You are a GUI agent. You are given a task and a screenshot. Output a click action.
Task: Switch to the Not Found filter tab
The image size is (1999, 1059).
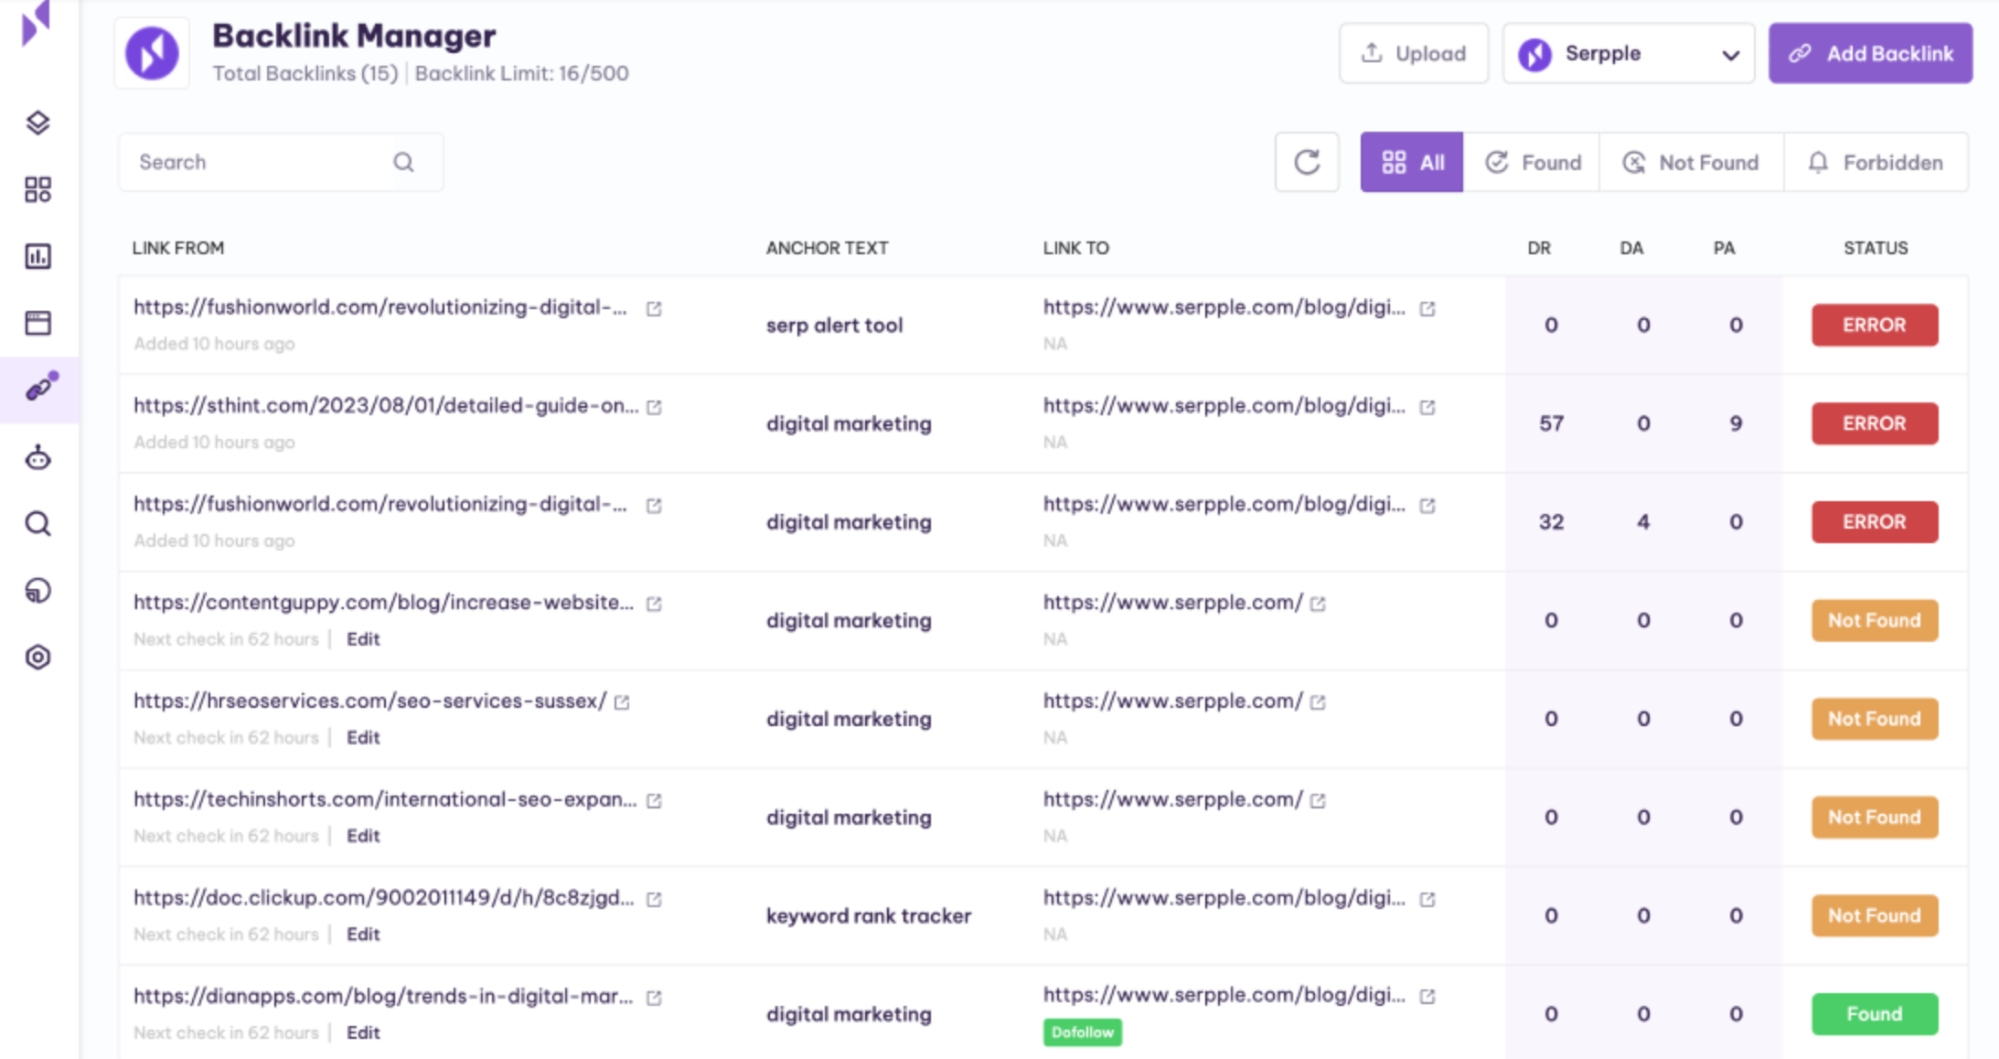(1691, 162)
